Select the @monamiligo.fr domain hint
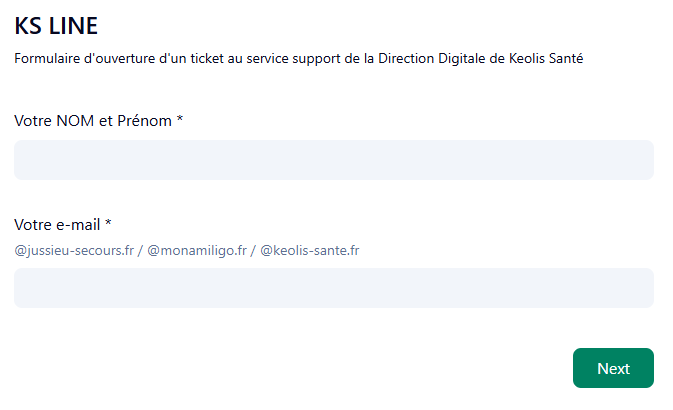The image size is (673, 410). (197, 250)
